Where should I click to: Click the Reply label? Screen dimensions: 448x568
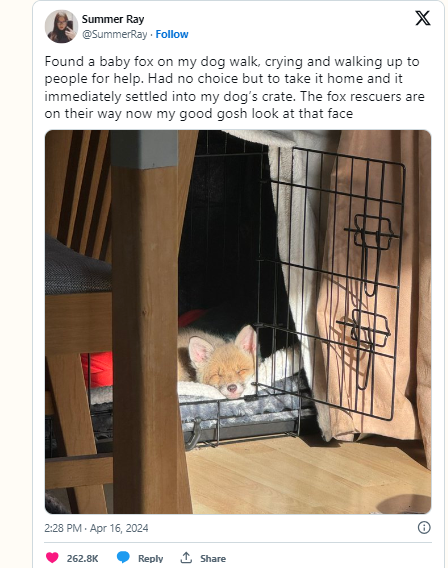(150, 558)
